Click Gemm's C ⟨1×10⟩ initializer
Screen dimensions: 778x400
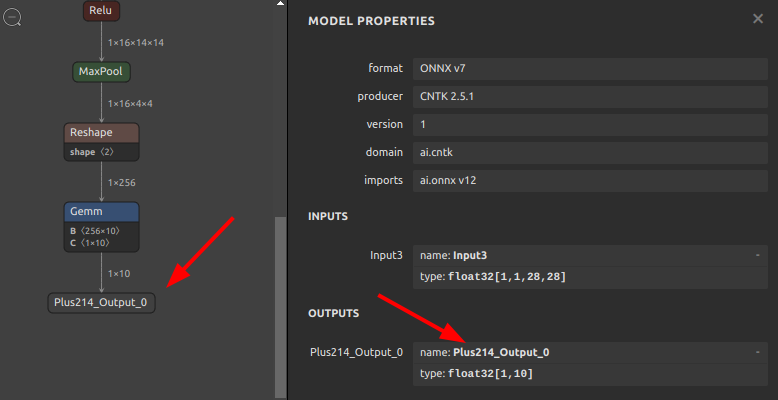pyautogui.click(x=90, y=243)
